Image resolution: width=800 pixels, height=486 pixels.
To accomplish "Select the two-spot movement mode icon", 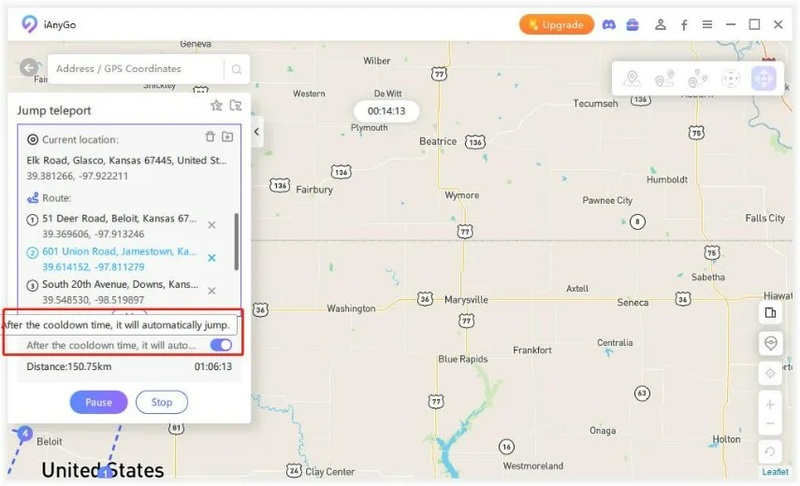I will [x=665, y=79].
